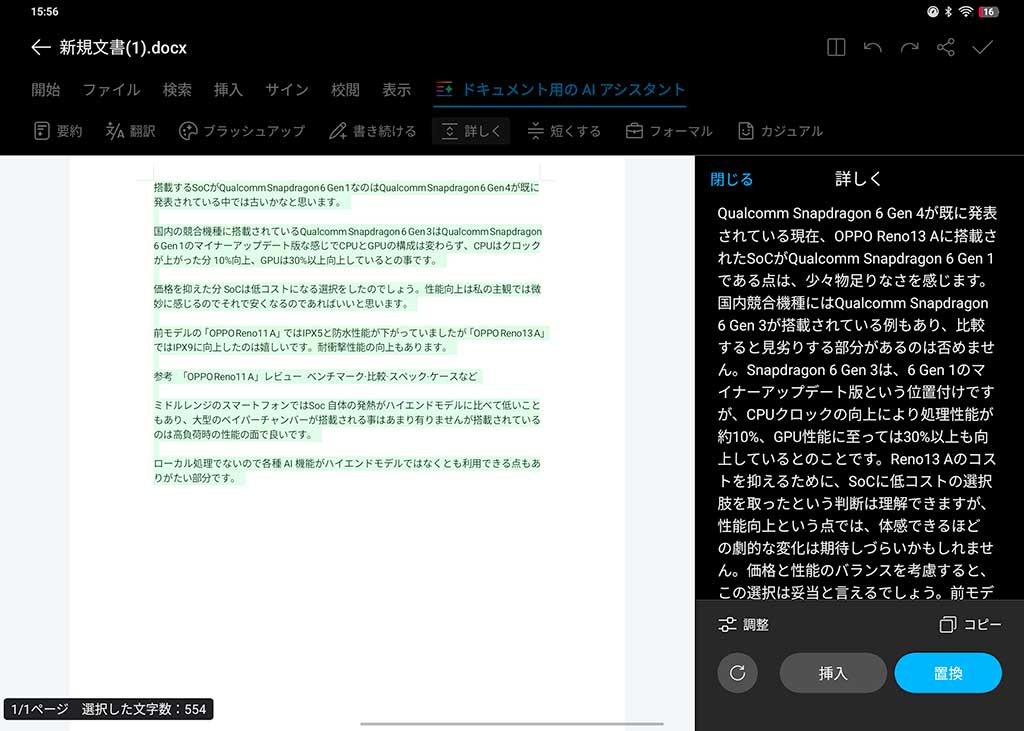
Task: Open the ファイル tab
Action: 111,89
